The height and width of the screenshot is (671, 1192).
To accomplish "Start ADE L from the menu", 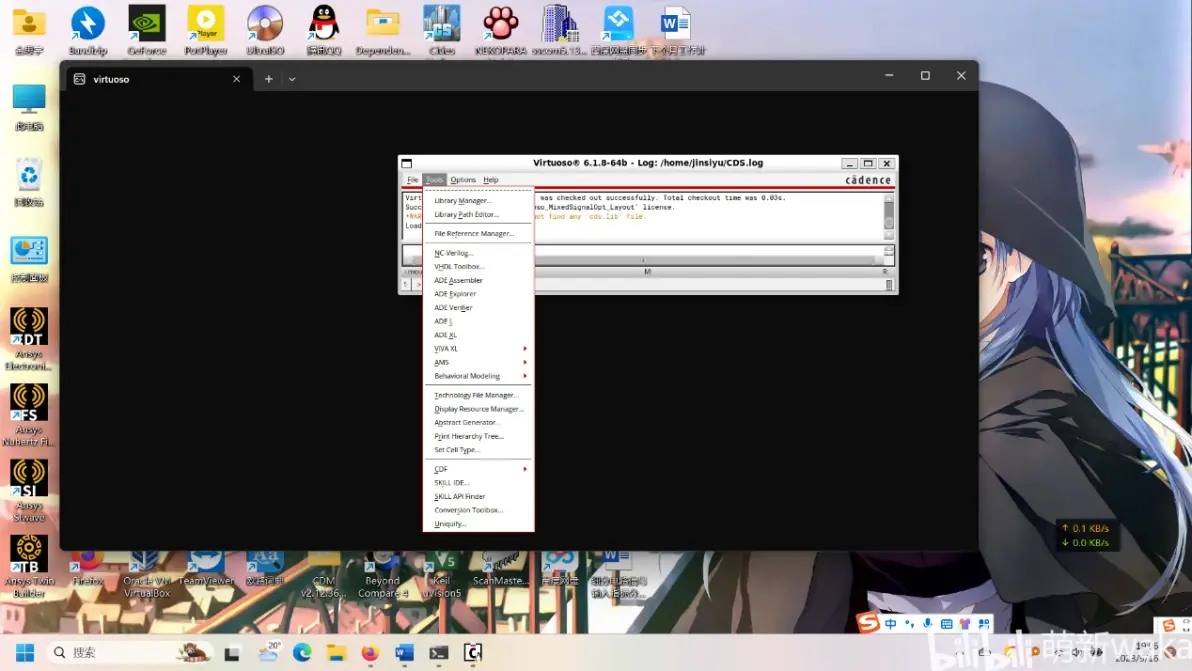I will coord(478,321).
